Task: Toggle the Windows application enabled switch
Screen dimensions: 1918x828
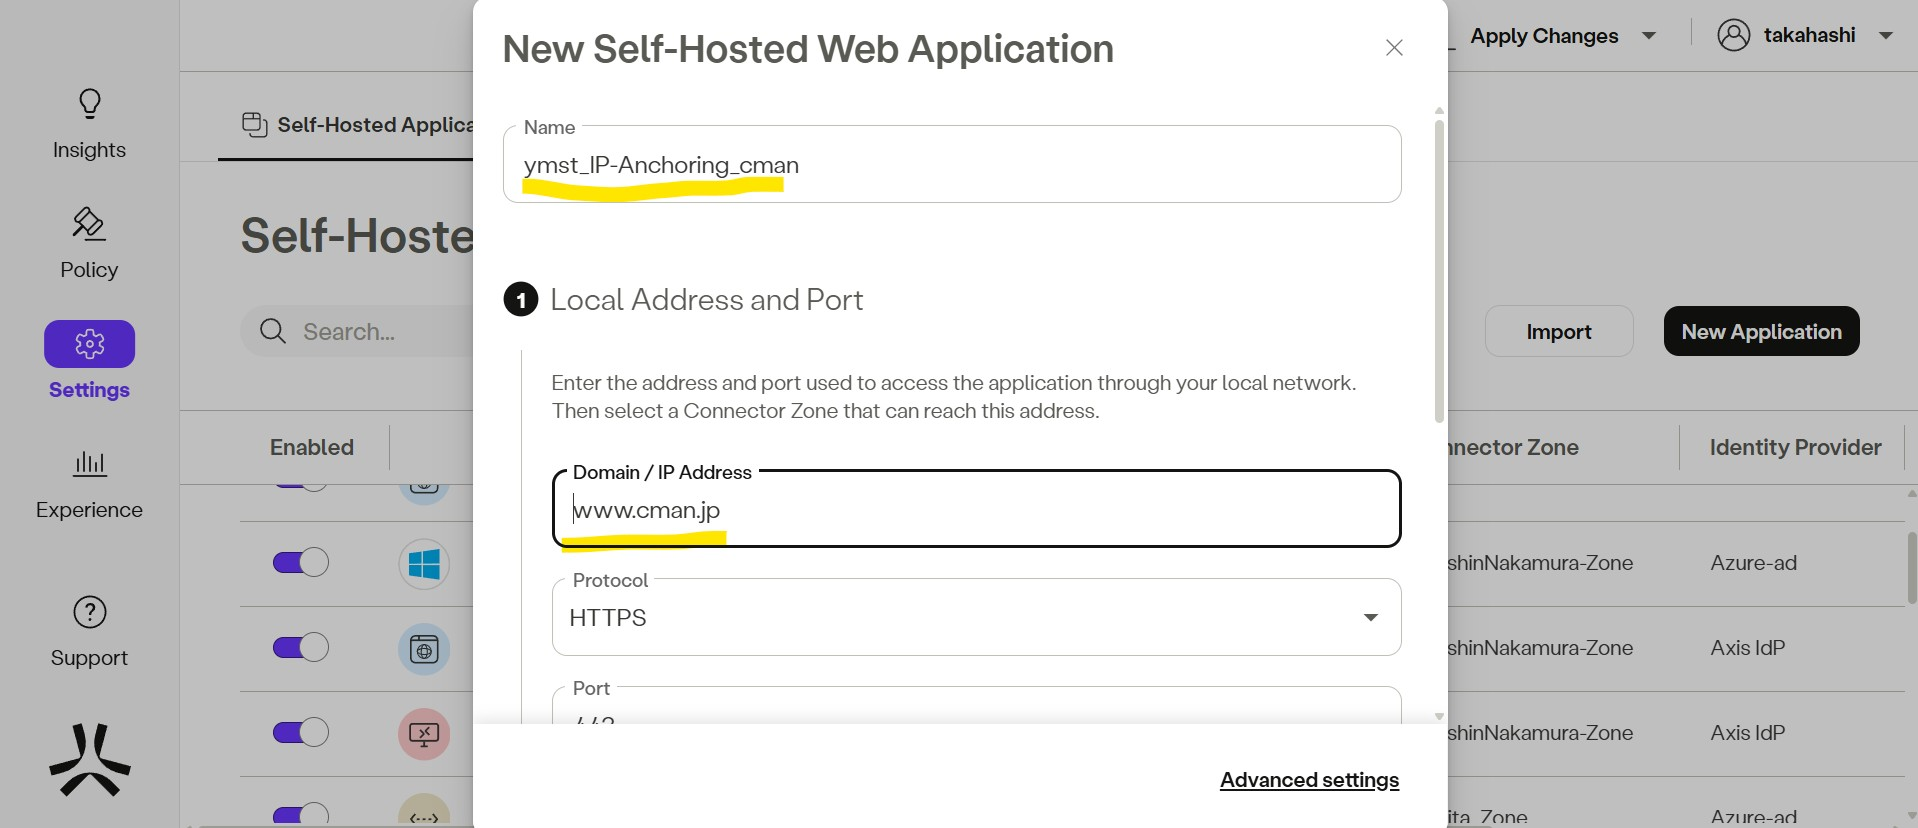Action: (x=301, y=562)
